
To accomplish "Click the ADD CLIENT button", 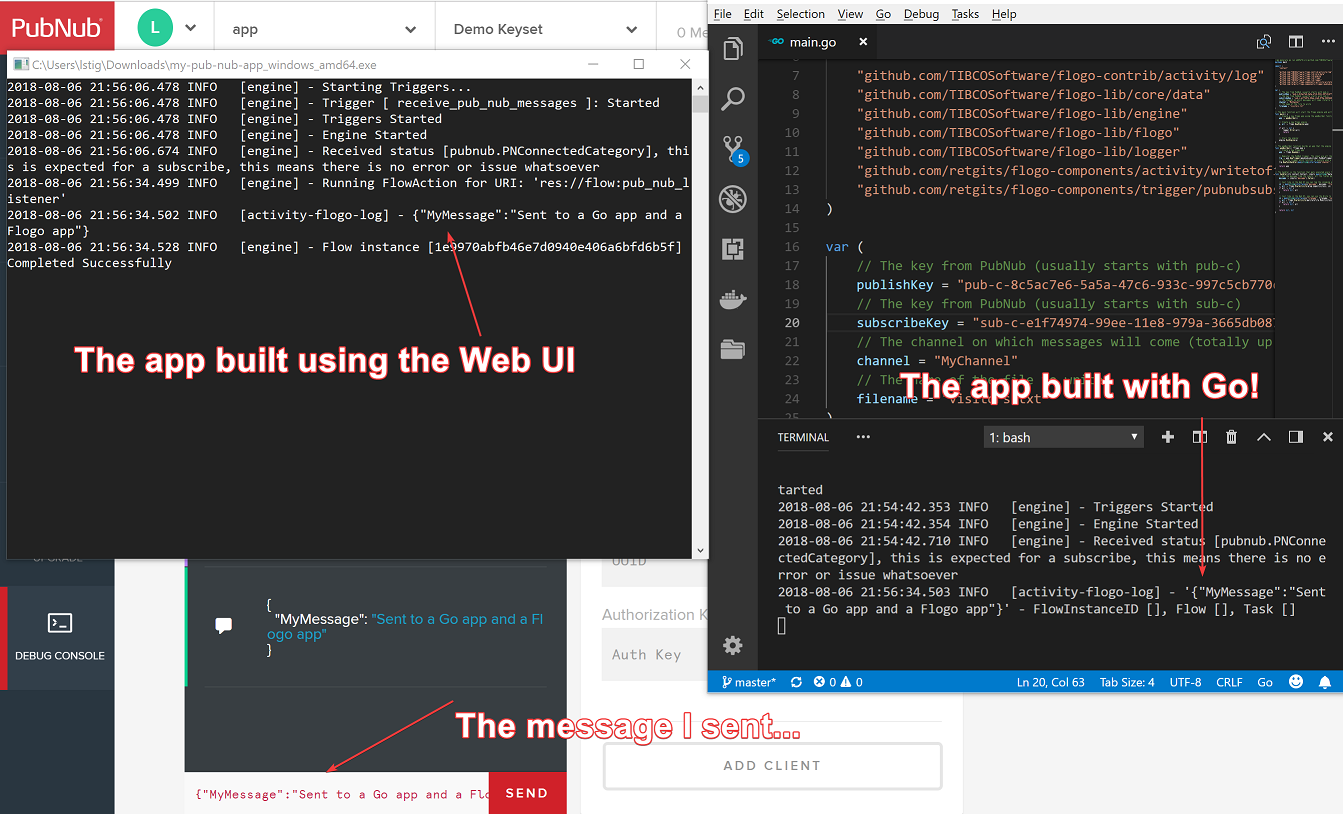I will (772, 766).
